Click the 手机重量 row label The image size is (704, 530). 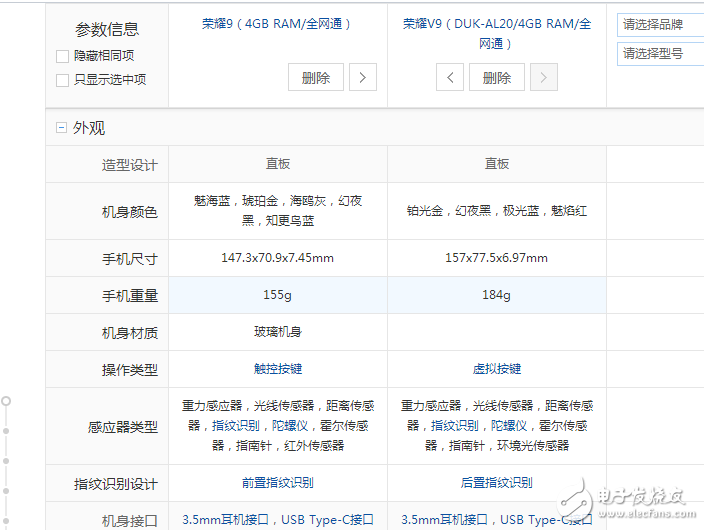pos(130,296)
